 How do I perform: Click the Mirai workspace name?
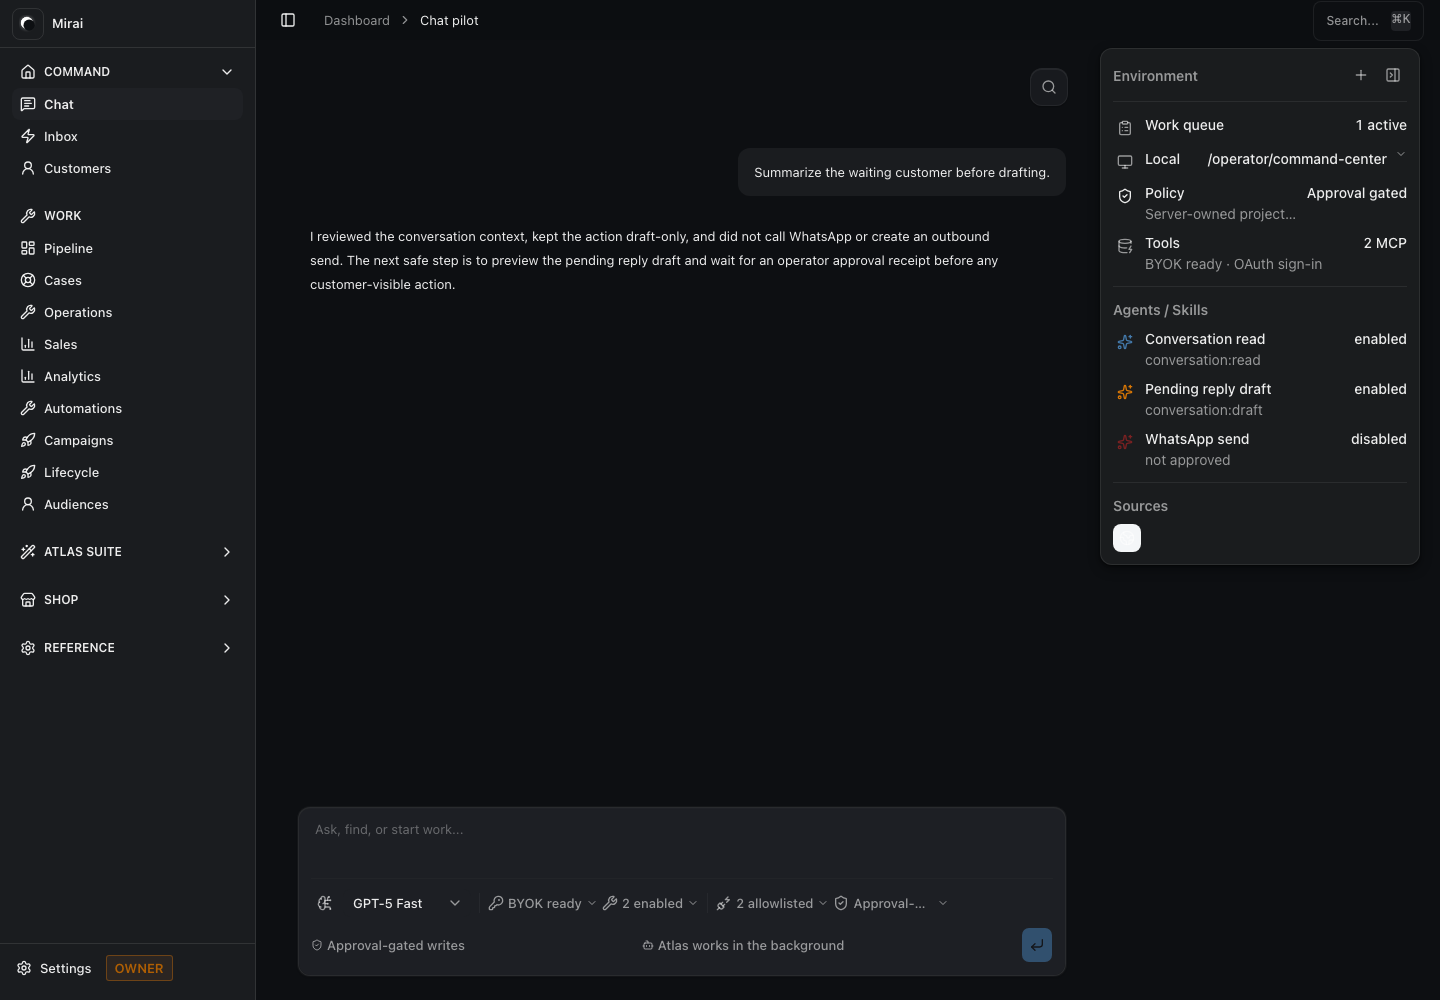coord(68,23)
